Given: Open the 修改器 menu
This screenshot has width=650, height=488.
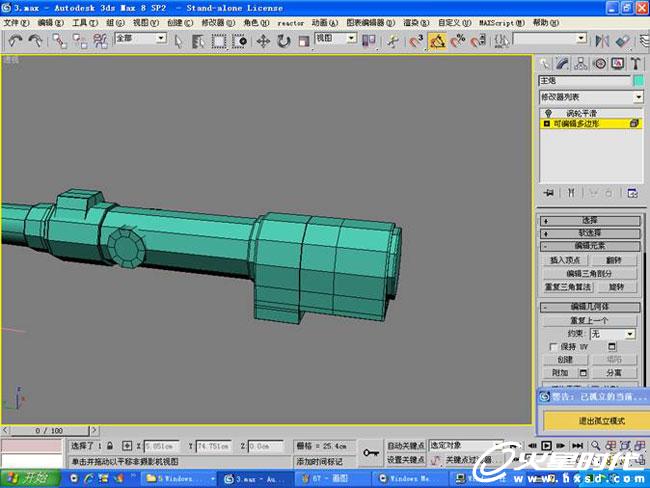Looking at the screenshot, I should 218,22.
